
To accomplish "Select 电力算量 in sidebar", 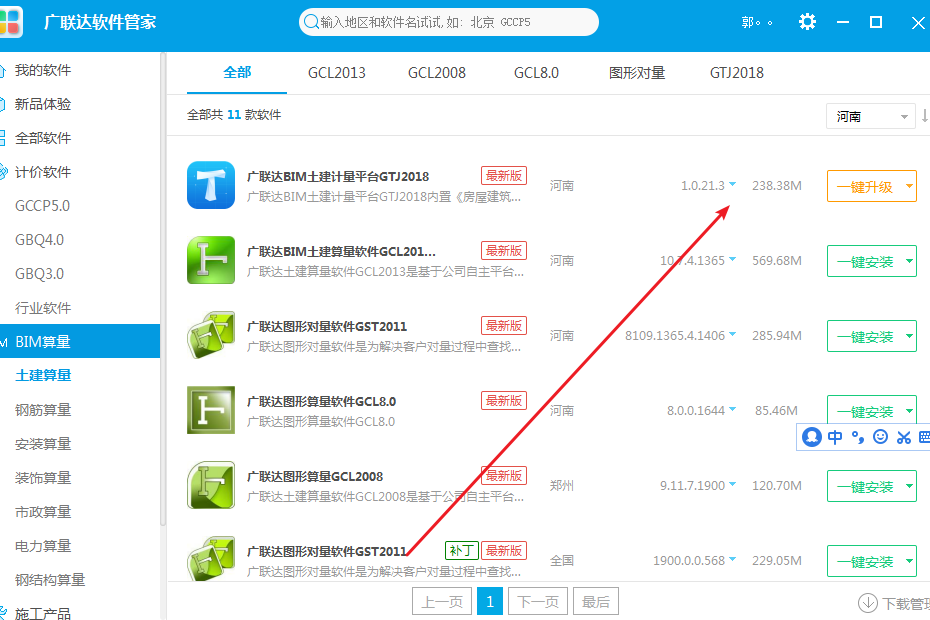I will 43,545.
